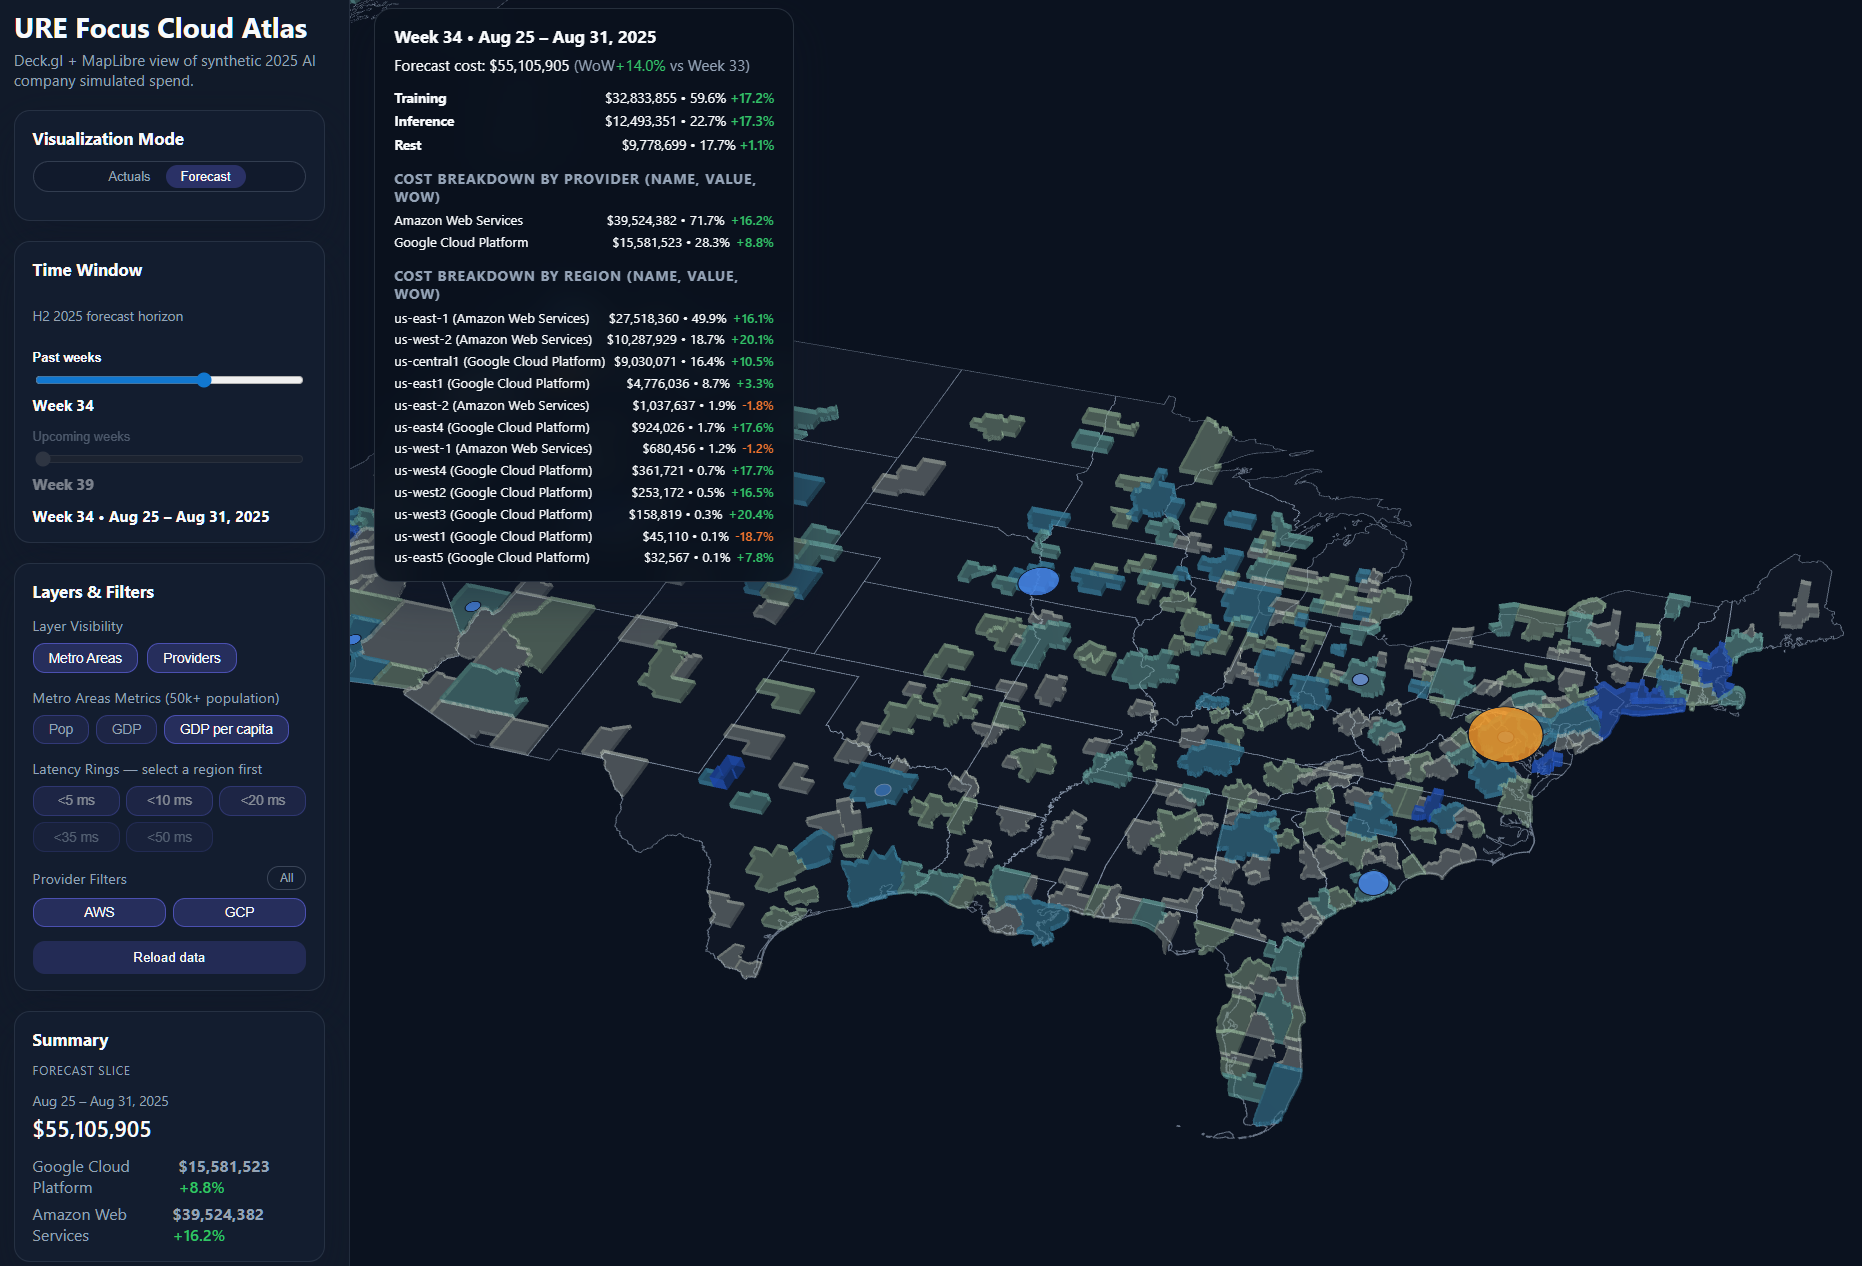Image resolution: width=1862 pixels, height=1266 pixels.
Task: Select the Pop metro metric
Action: pos(61,729)
